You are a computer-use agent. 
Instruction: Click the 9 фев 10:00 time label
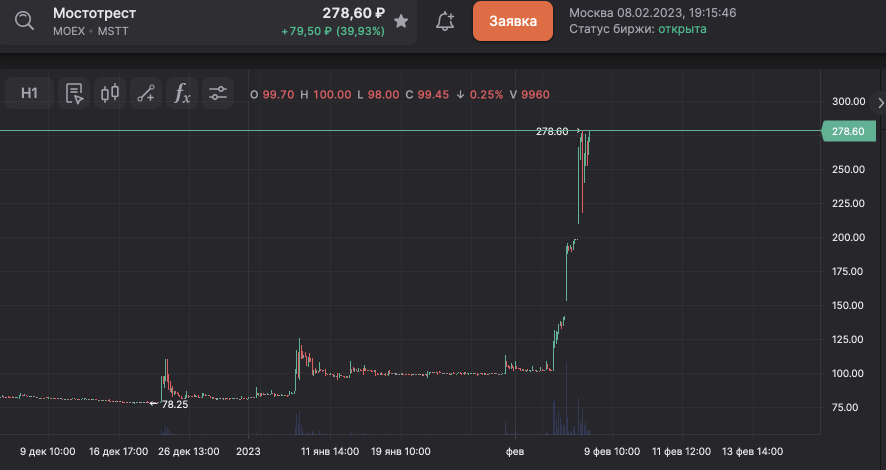coord(612,451)
